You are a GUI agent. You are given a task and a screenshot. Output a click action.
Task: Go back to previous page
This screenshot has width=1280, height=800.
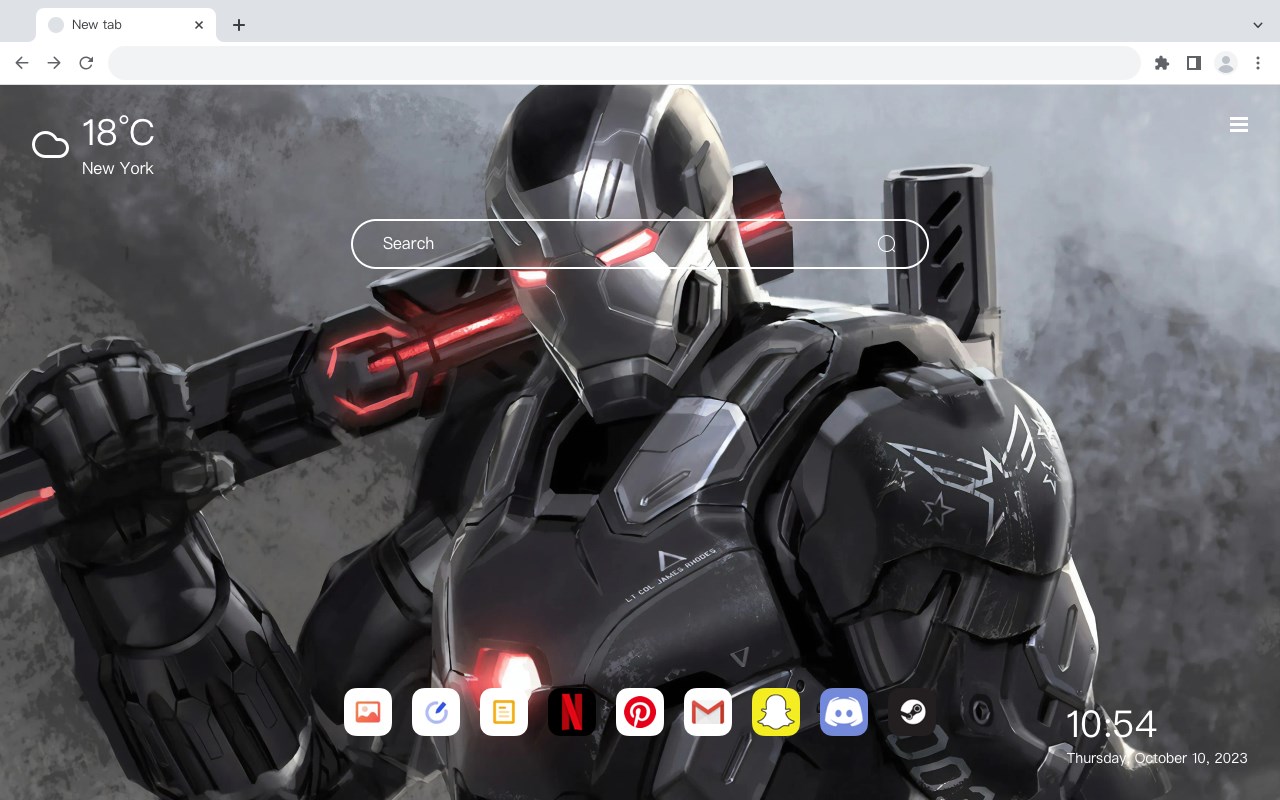(x=22, y=63)
